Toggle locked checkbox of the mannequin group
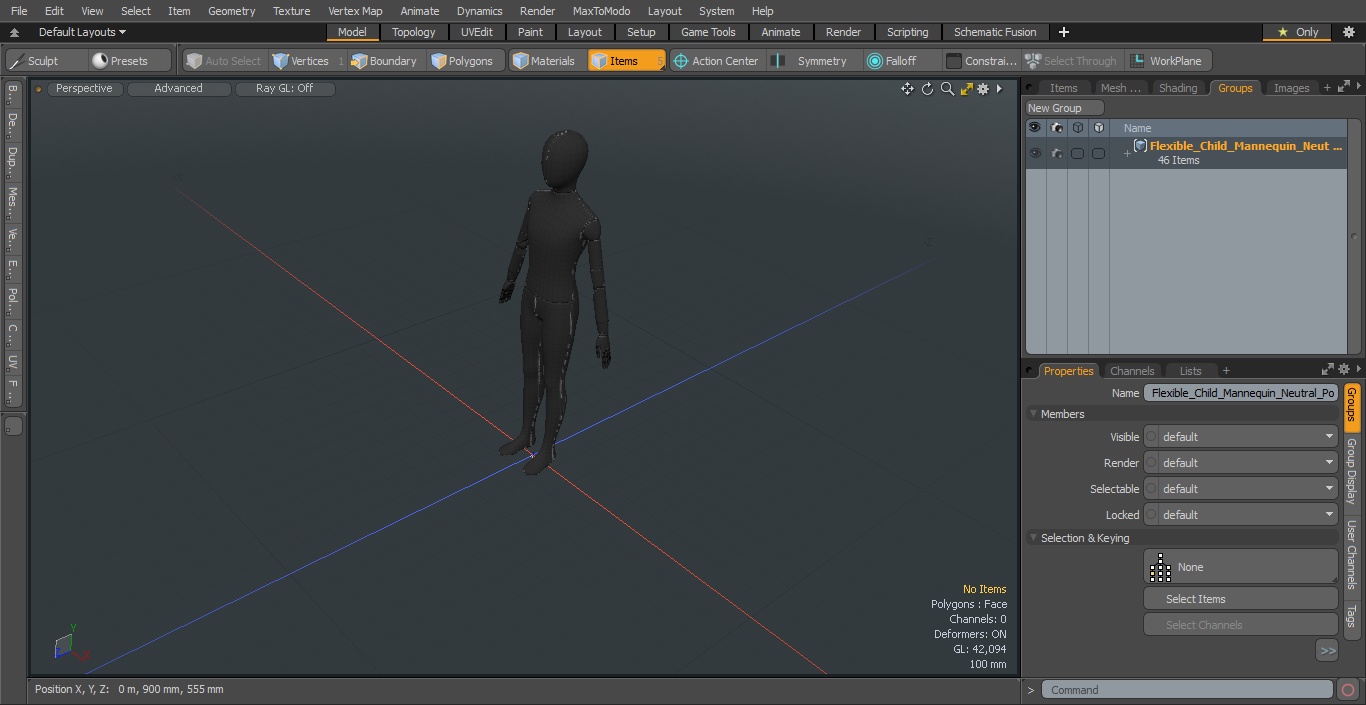 [x=1098, y=153]
